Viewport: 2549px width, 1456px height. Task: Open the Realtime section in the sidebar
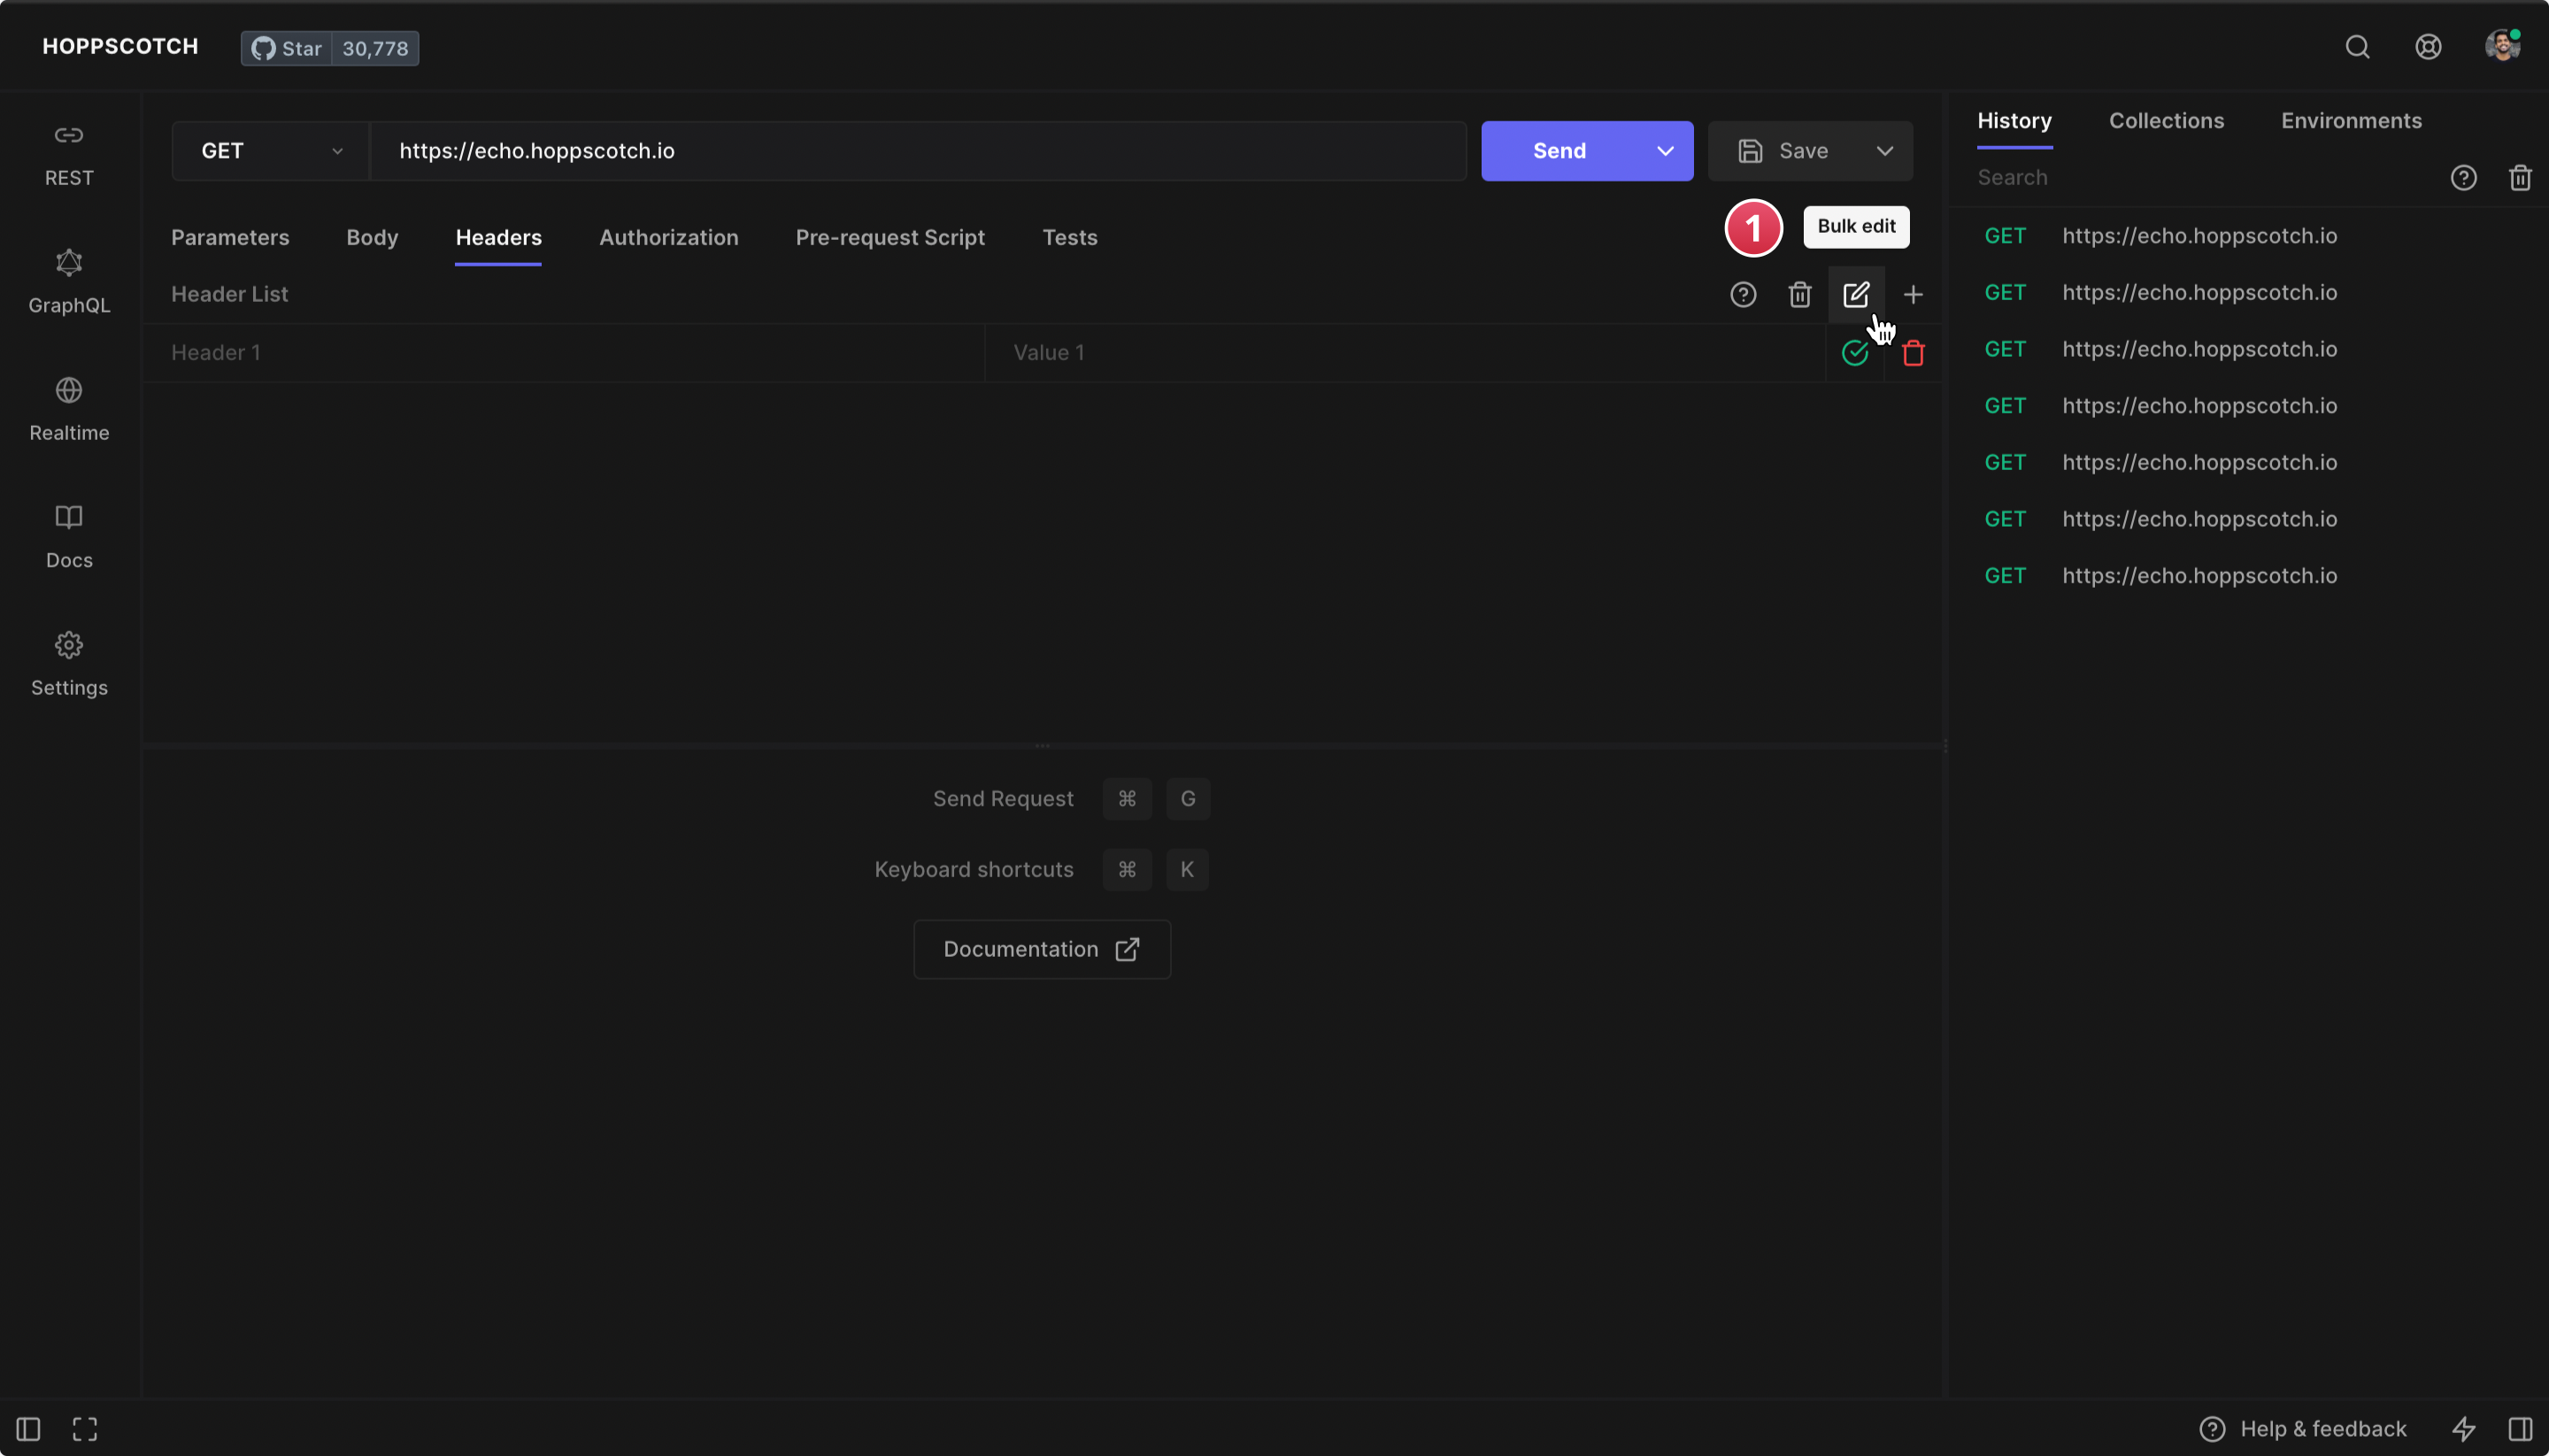pos(69,409)
